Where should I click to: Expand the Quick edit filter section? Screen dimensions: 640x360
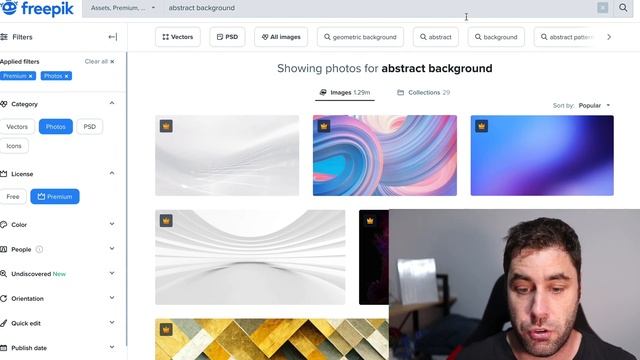(112, 323)
